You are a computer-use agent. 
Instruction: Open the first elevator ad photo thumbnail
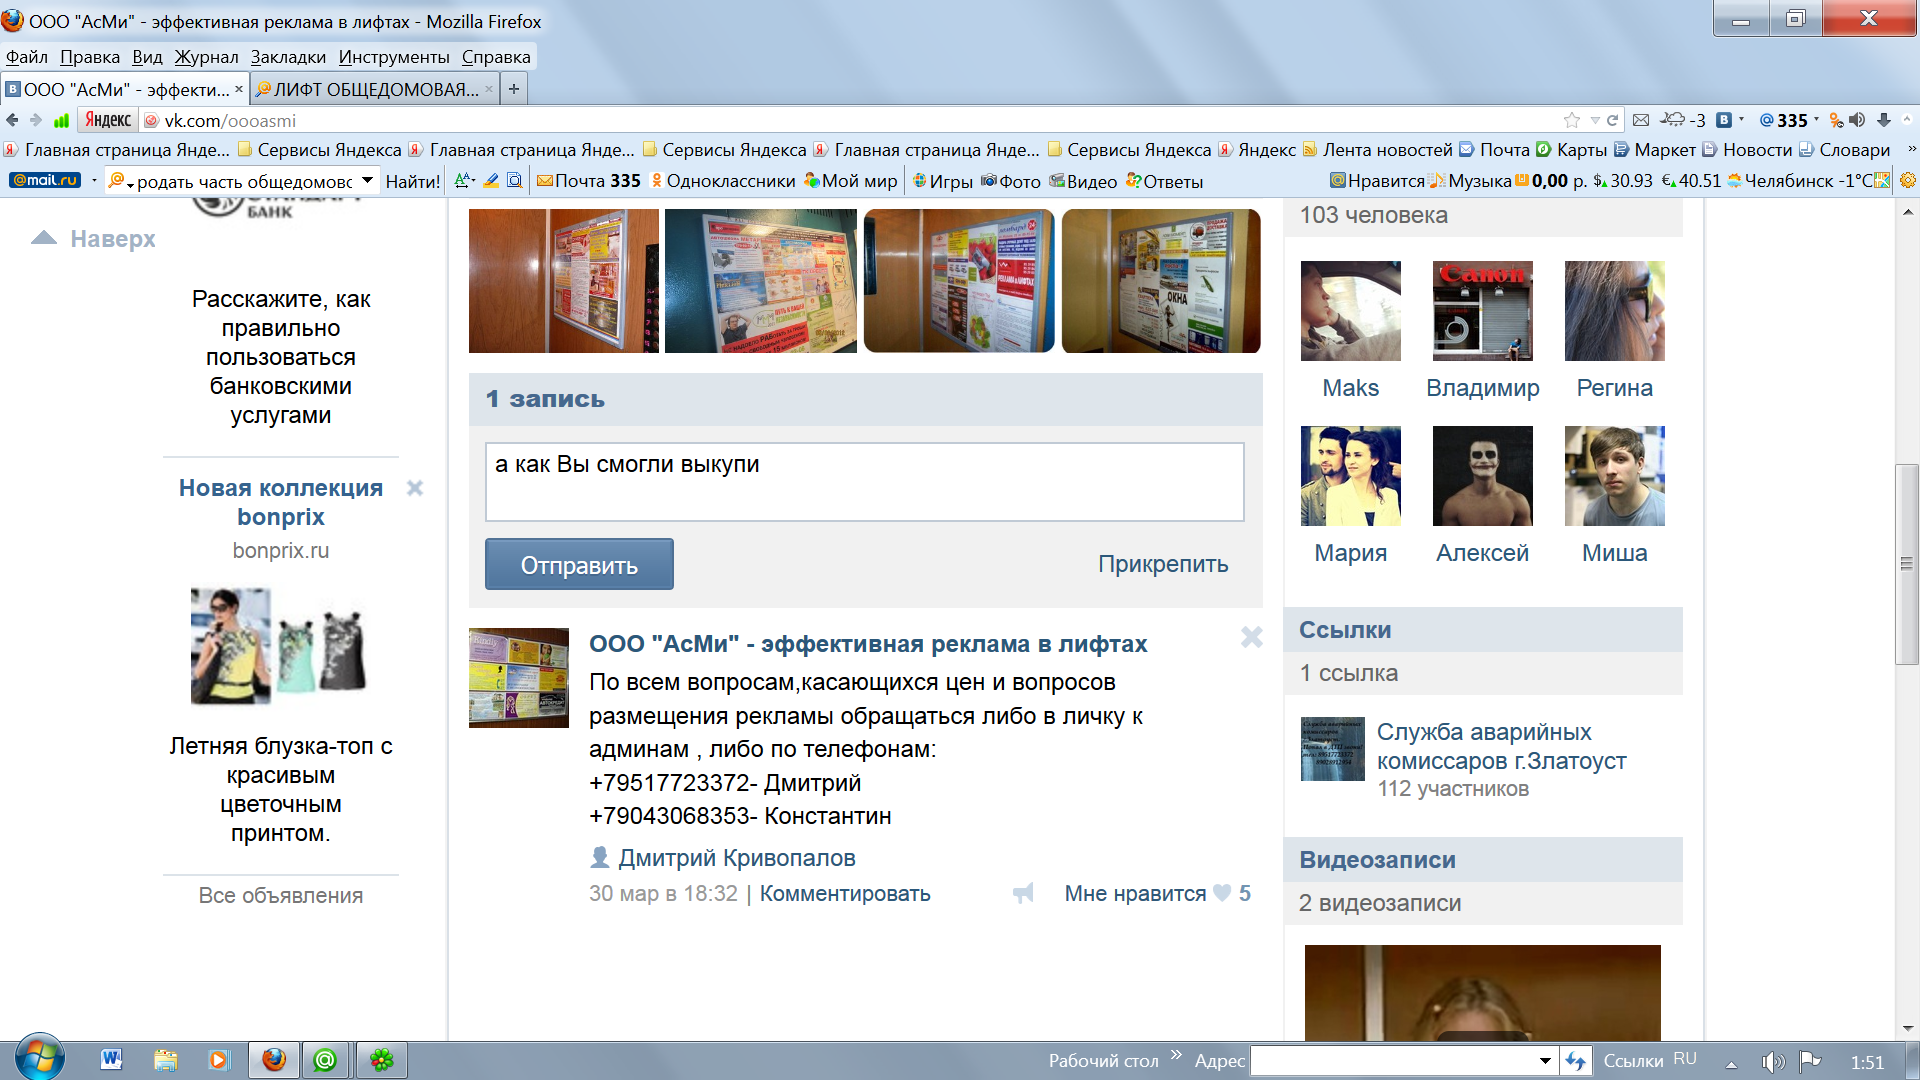click(563, 281)
